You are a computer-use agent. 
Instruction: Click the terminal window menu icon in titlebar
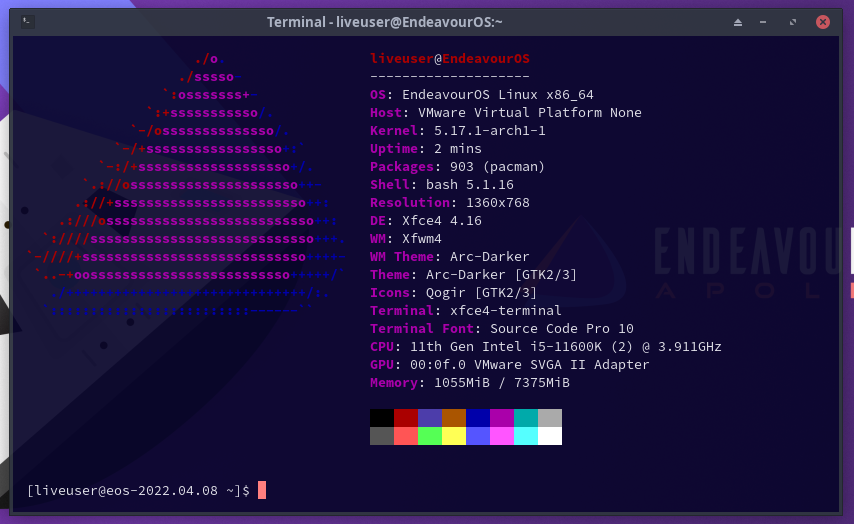pyautogui.click(x=27, y=22)
